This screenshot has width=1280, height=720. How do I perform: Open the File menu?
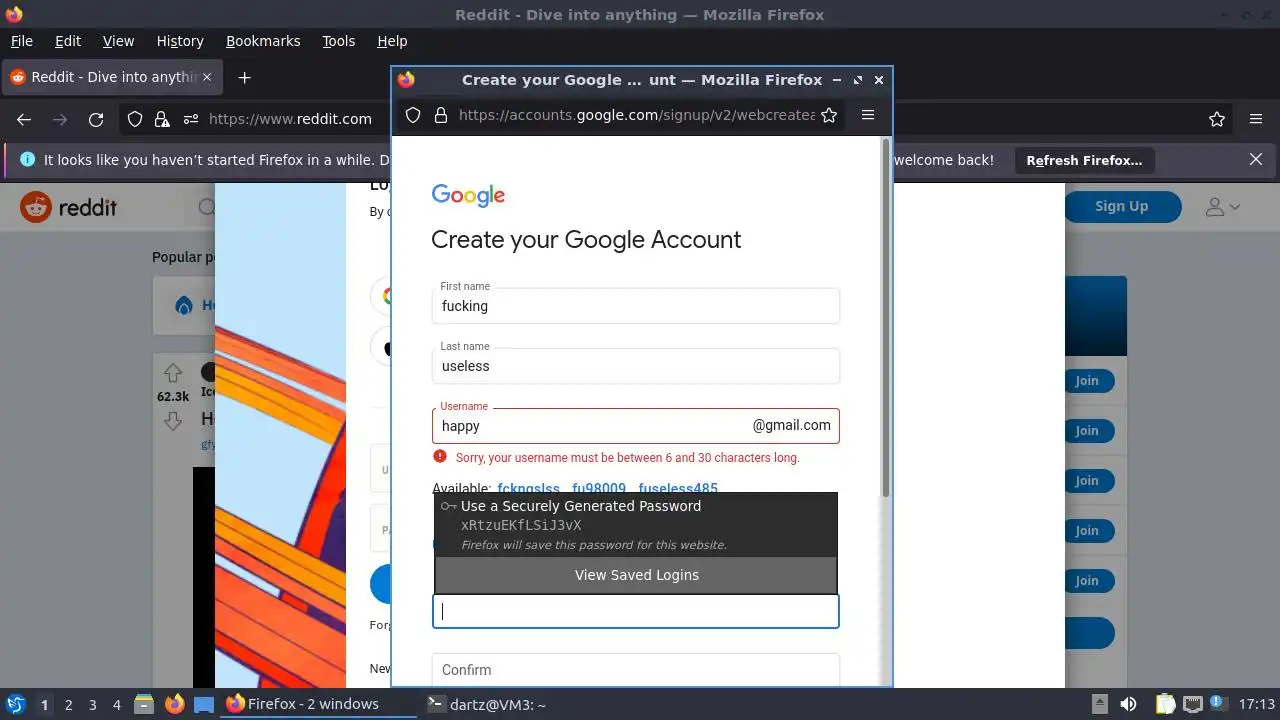tap(21, 41)
